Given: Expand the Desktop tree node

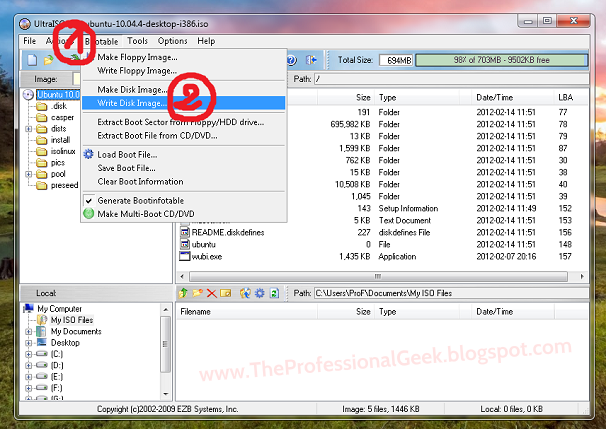Looking at the screenshot, I should tap(29, 343).
